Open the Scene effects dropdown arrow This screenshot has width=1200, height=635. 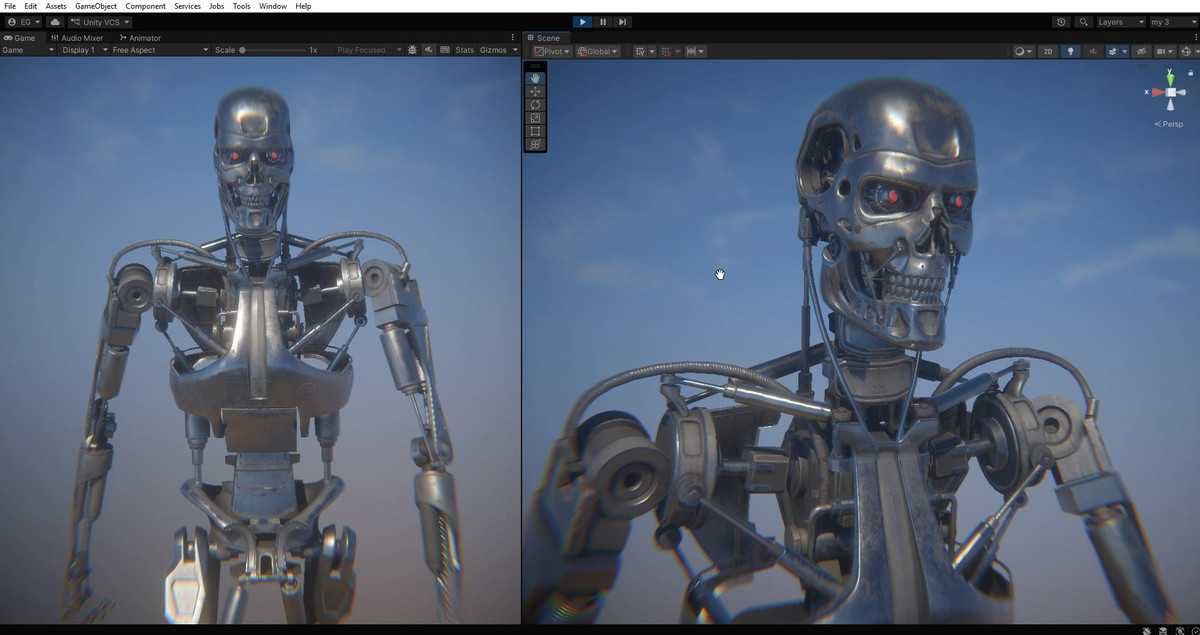click(1124, 51)
